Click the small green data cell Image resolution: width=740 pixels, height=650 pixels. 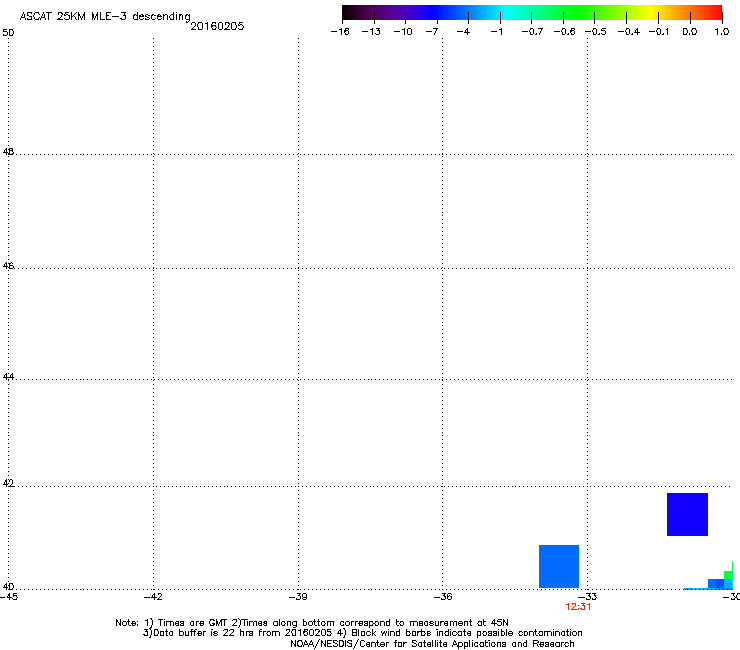coord(728,574)
